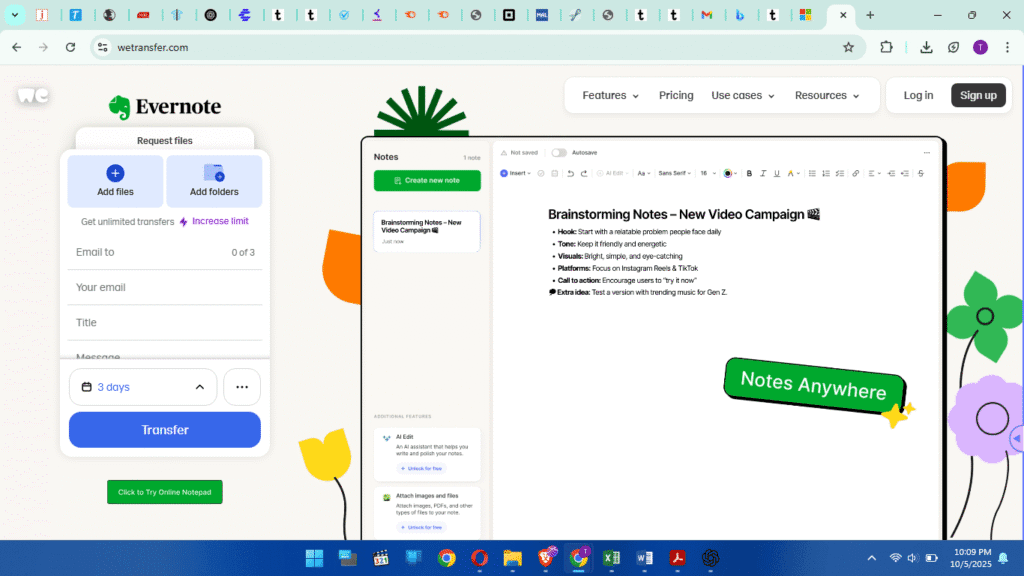
Task: Open the Windows Start menu
Action: 314,558
